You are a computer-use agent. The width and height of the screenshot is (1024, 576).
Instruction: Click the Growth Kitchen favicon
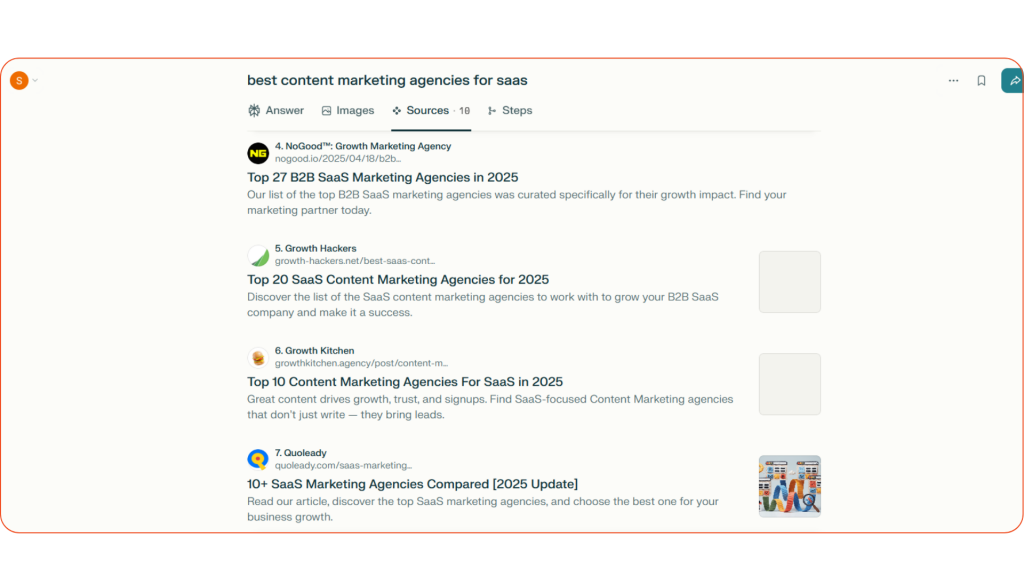coord(258,357)
